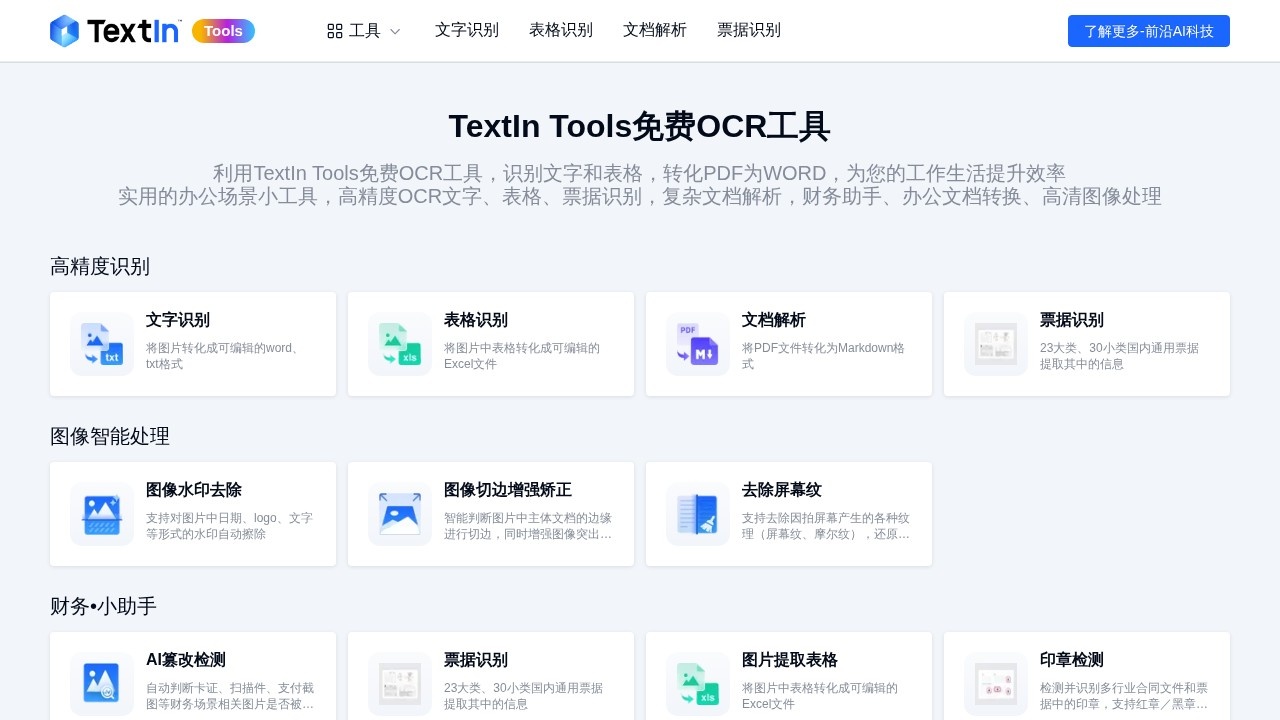The height and width of the screenshot is (720, 1280).
Task: Click description 支持去除因拍屏幕产生的各种纹理
Action: point(826,526)
